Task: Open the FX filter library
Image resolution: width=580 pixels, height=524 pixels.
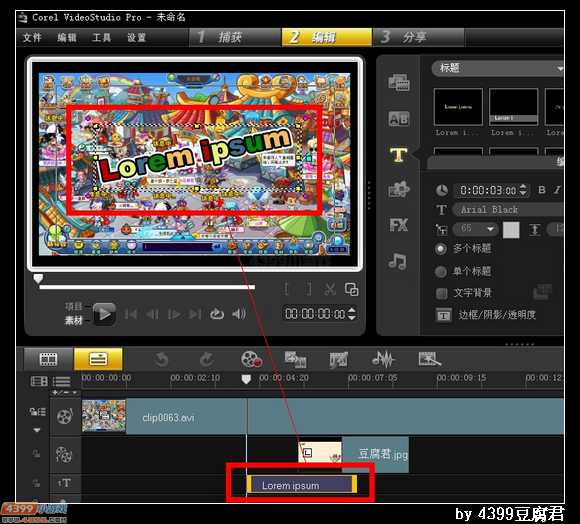Action: pyautogui.click(x=398, y=224)
